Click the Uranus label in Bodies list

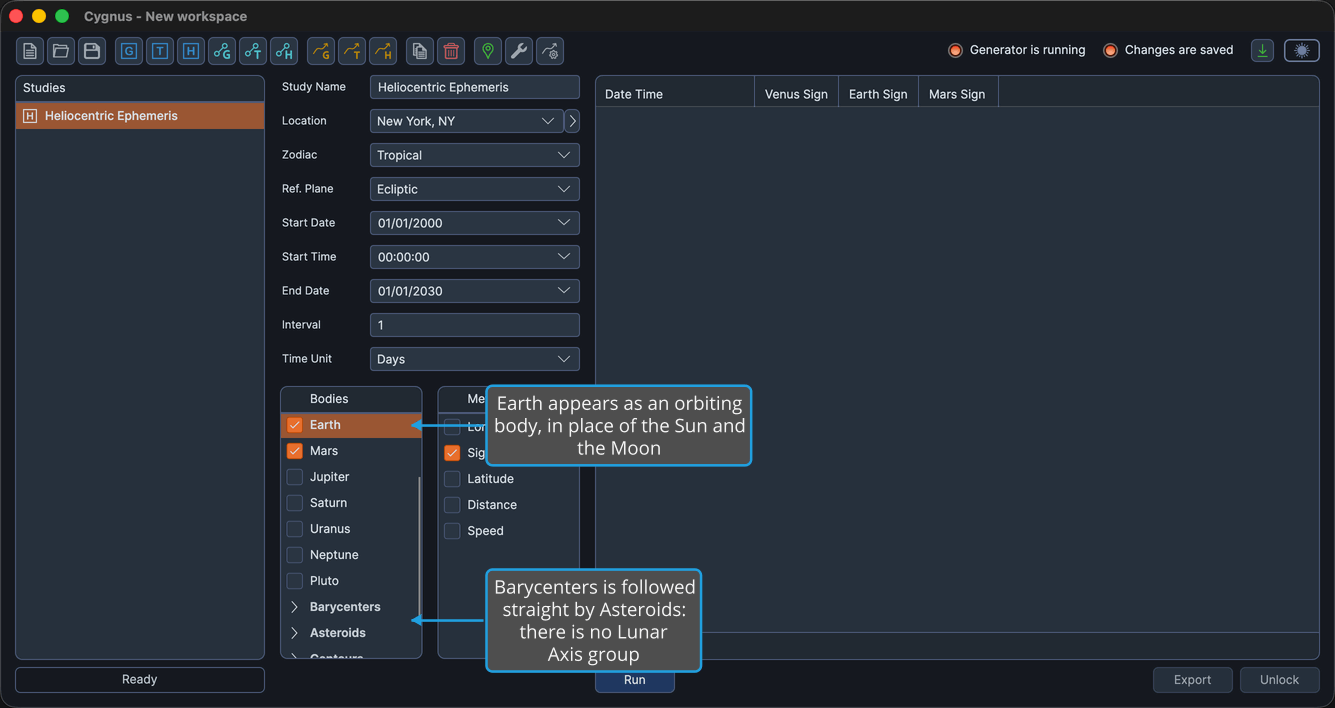coord(330,529)
